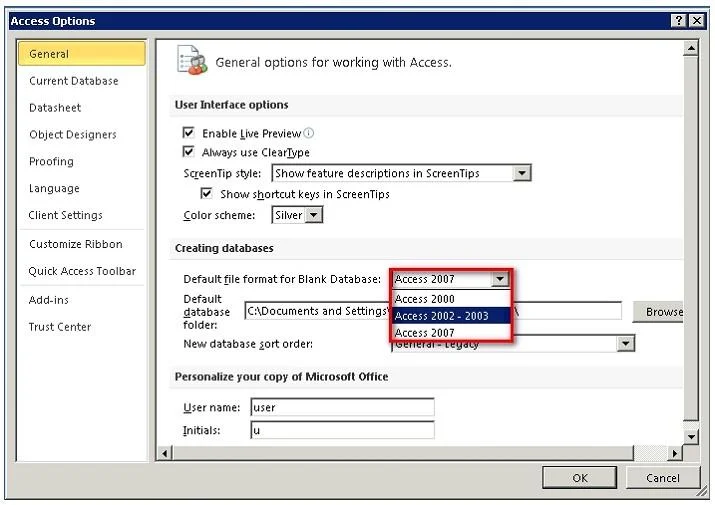
Task: Click the OK button
Action: pyautogui.click(x=580, y=478)
